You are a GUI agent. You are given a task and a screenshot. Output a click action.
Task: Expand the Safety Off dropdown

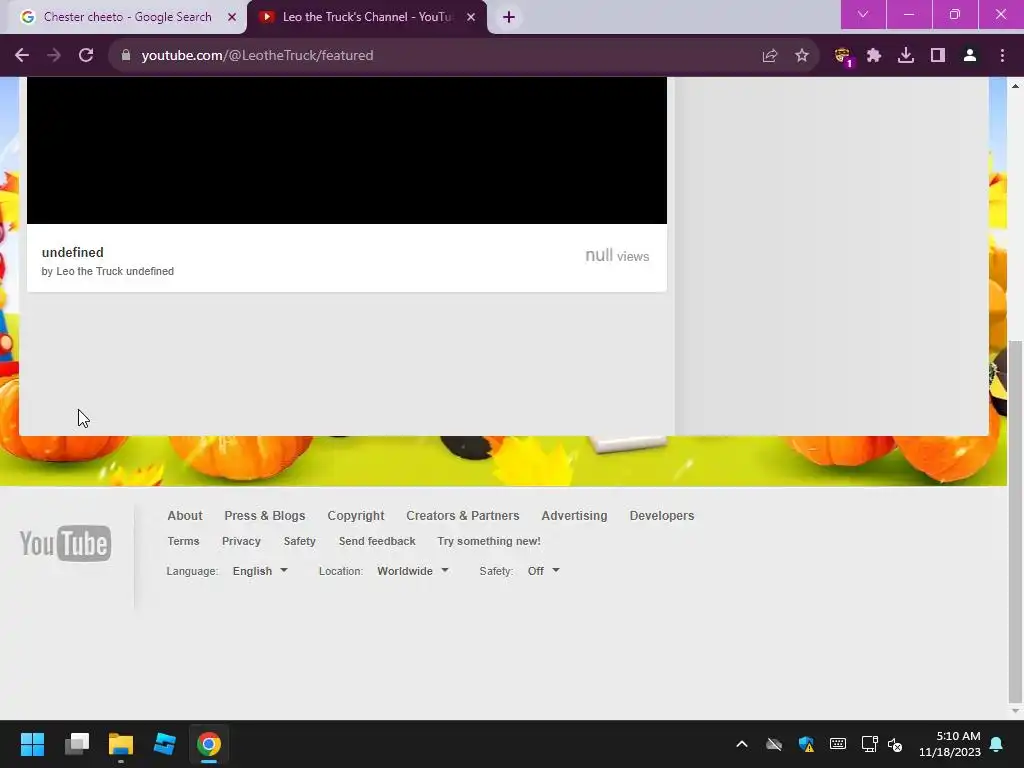point(543,571)
